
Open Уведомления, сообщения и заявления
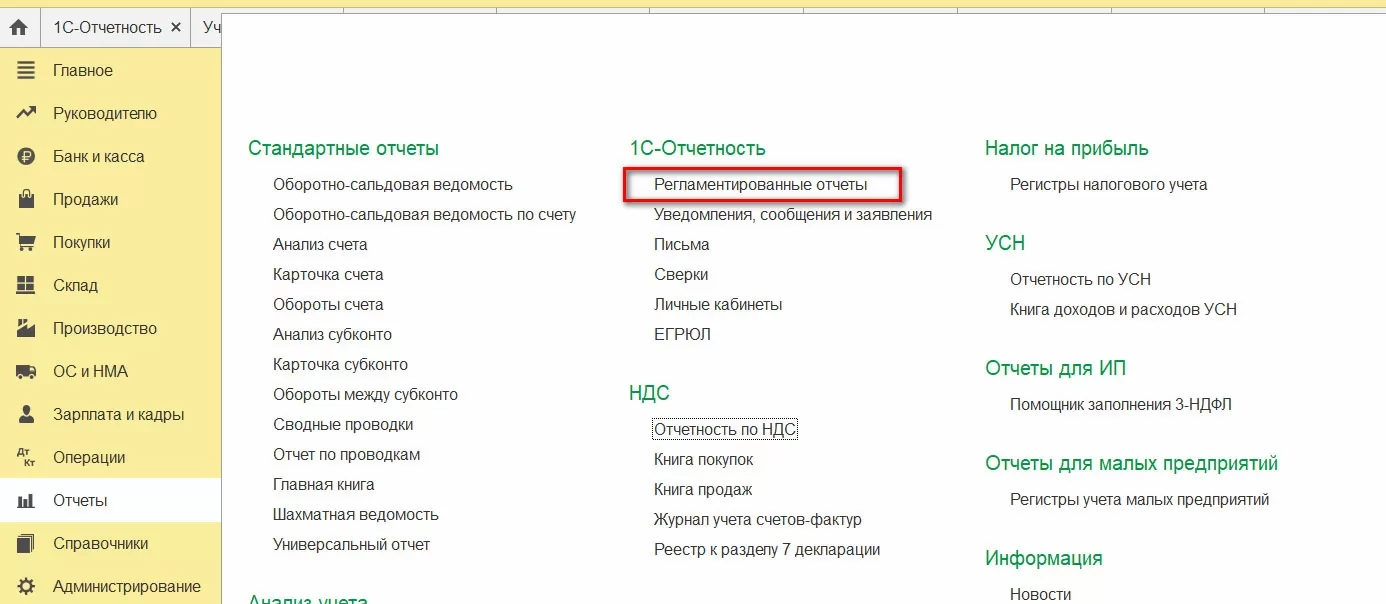click(x=793, y=215)
